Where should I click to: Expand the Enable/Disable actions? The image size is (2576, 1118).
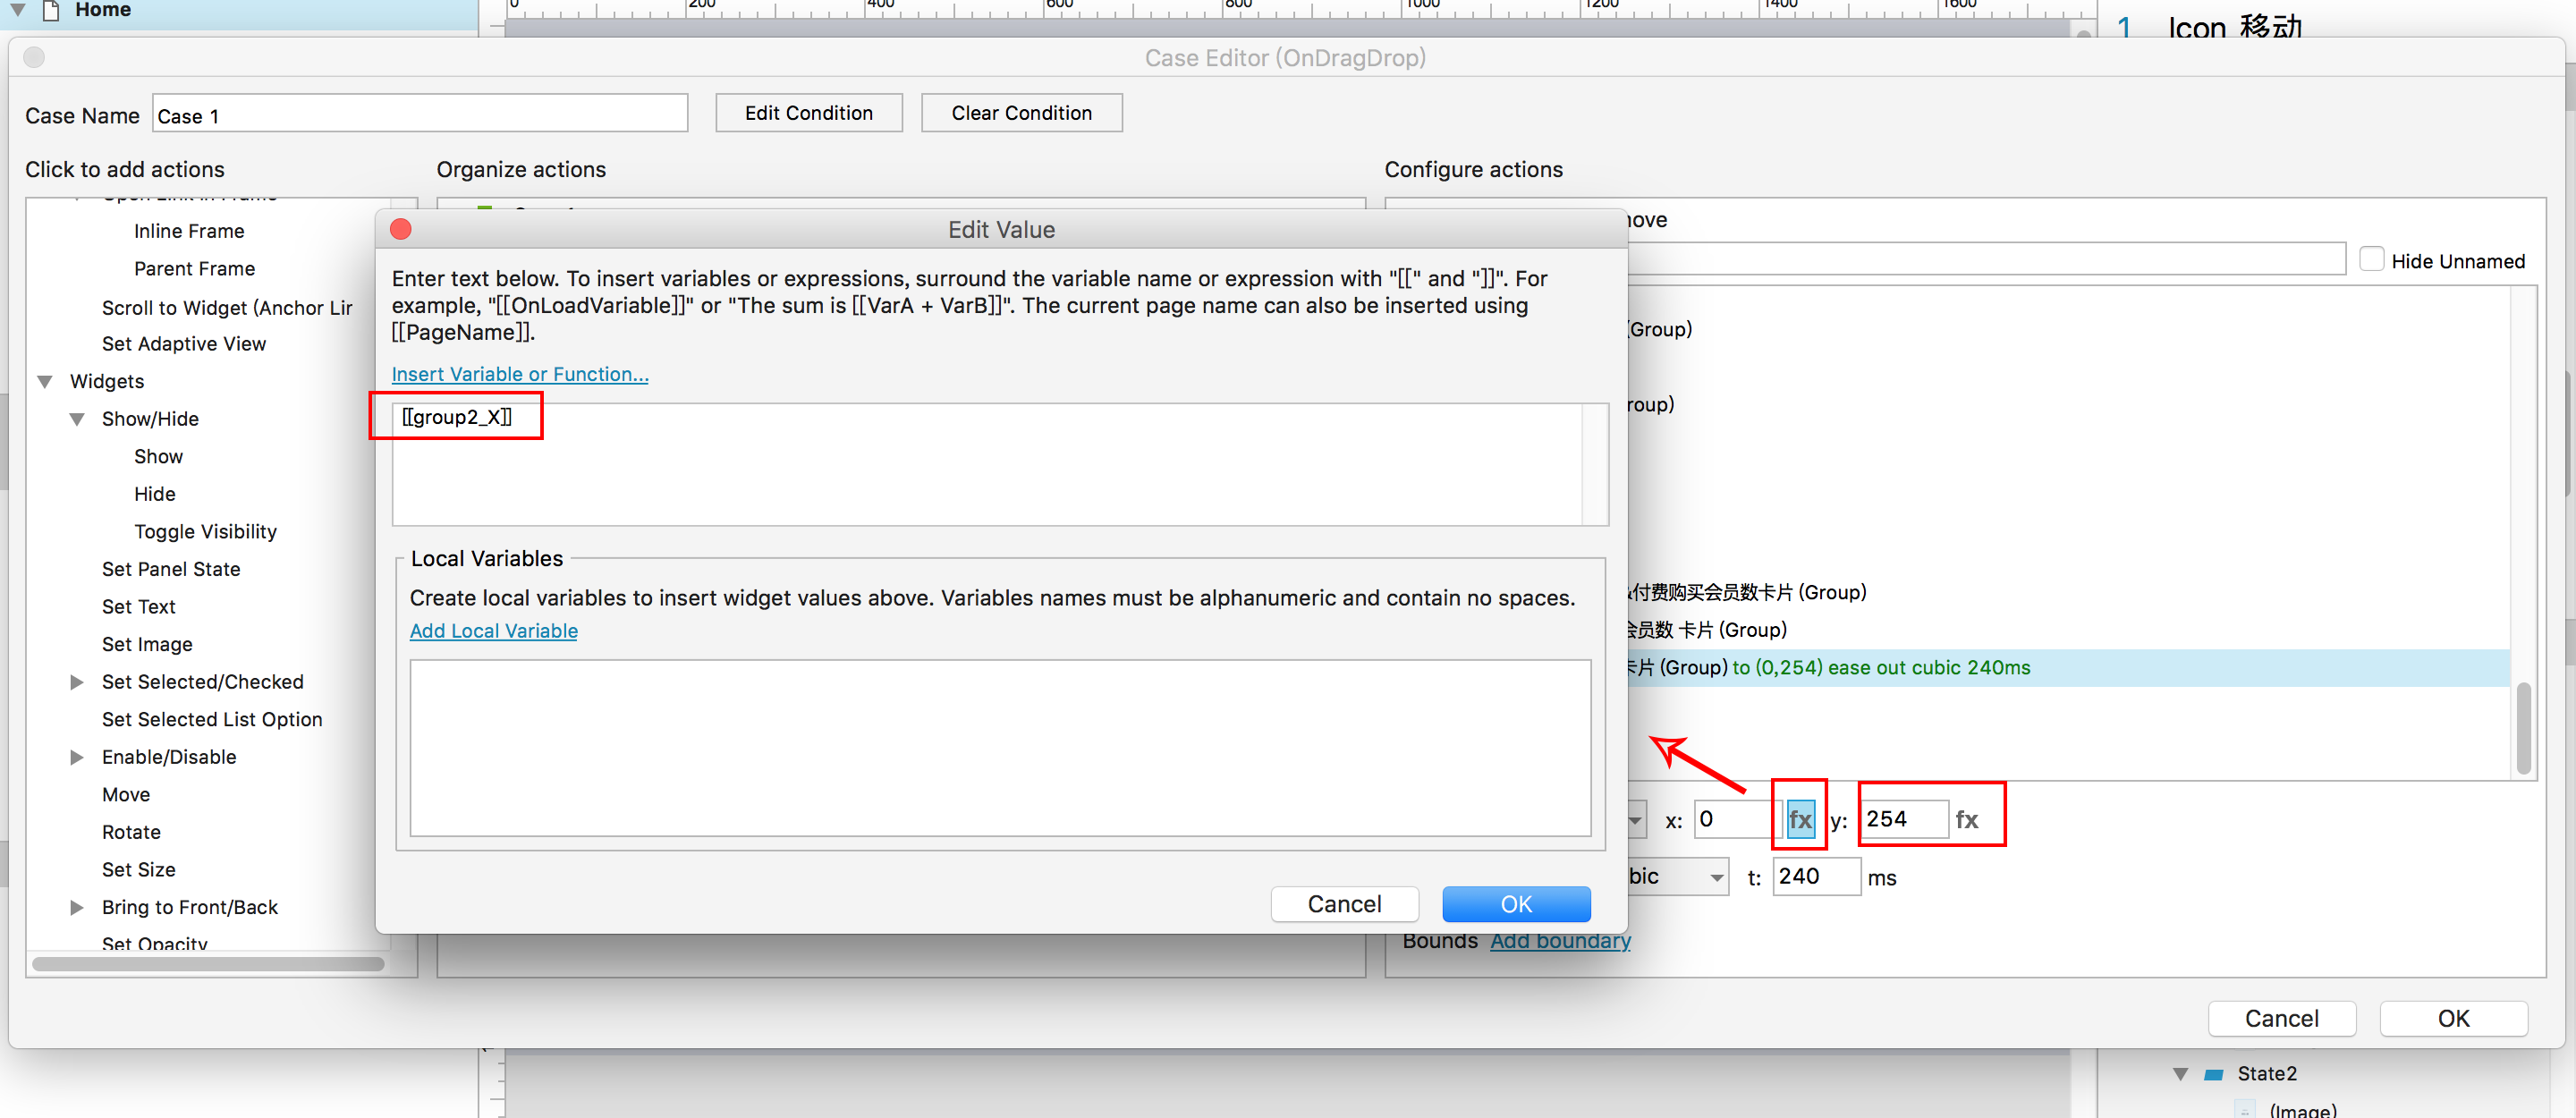tap(77, 757)
